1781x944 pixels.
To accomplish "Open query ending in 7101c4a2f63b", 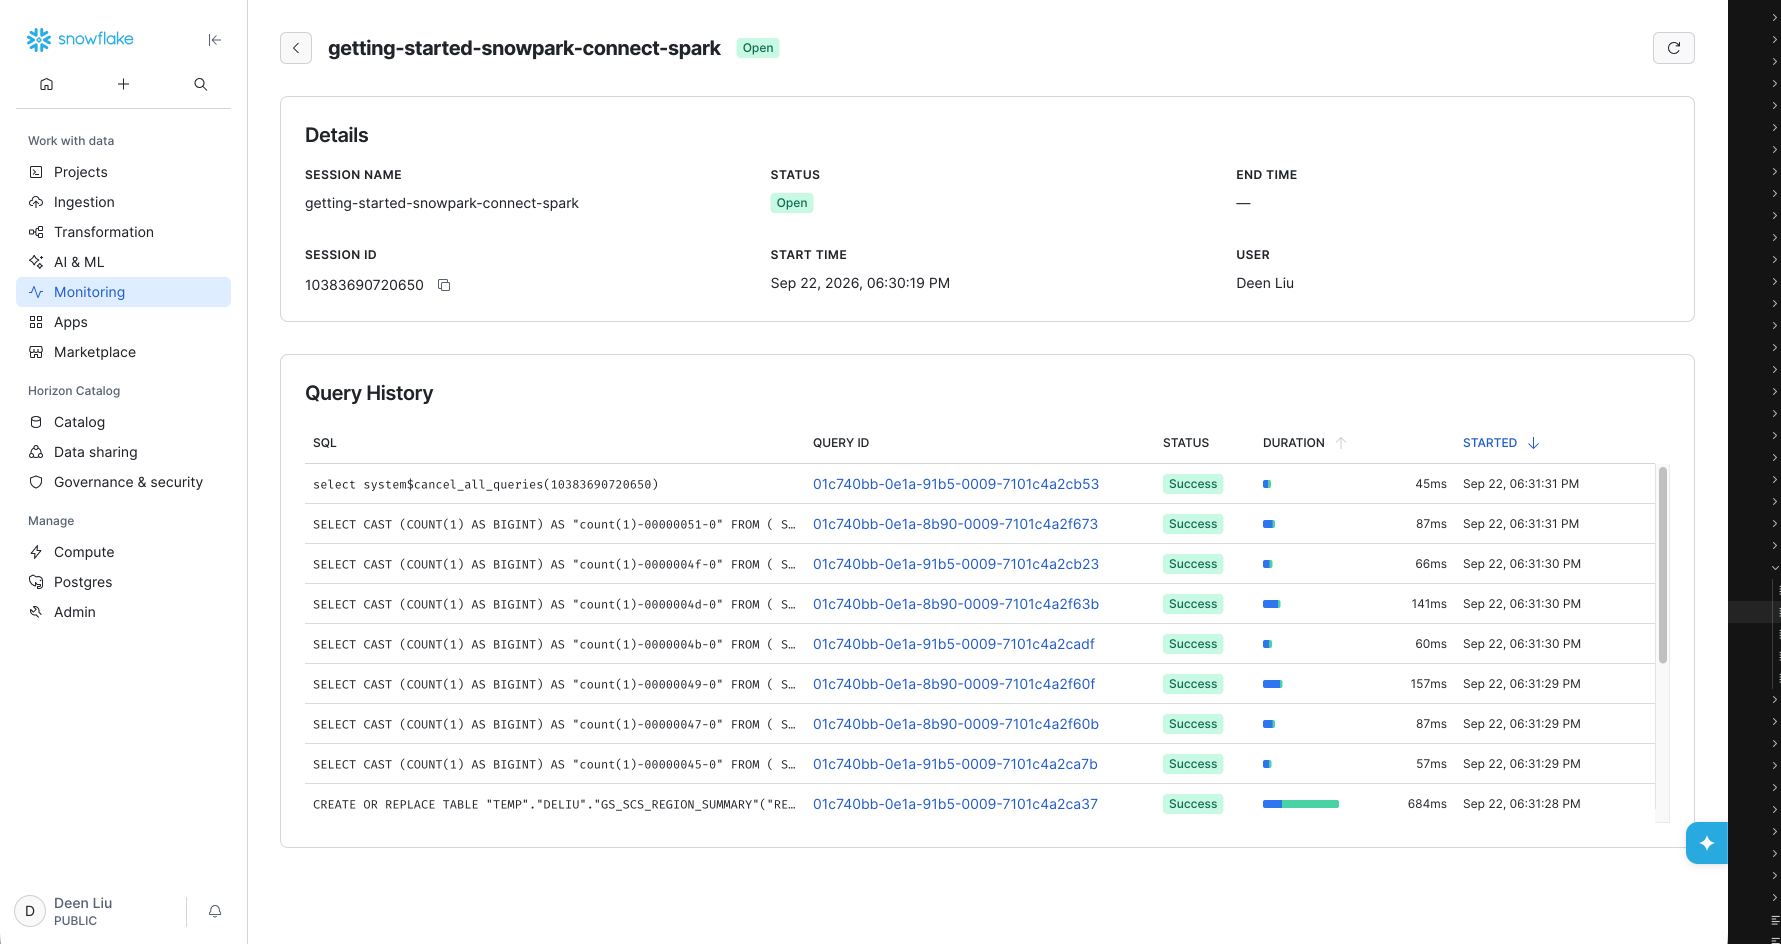I will click(956, 604).
